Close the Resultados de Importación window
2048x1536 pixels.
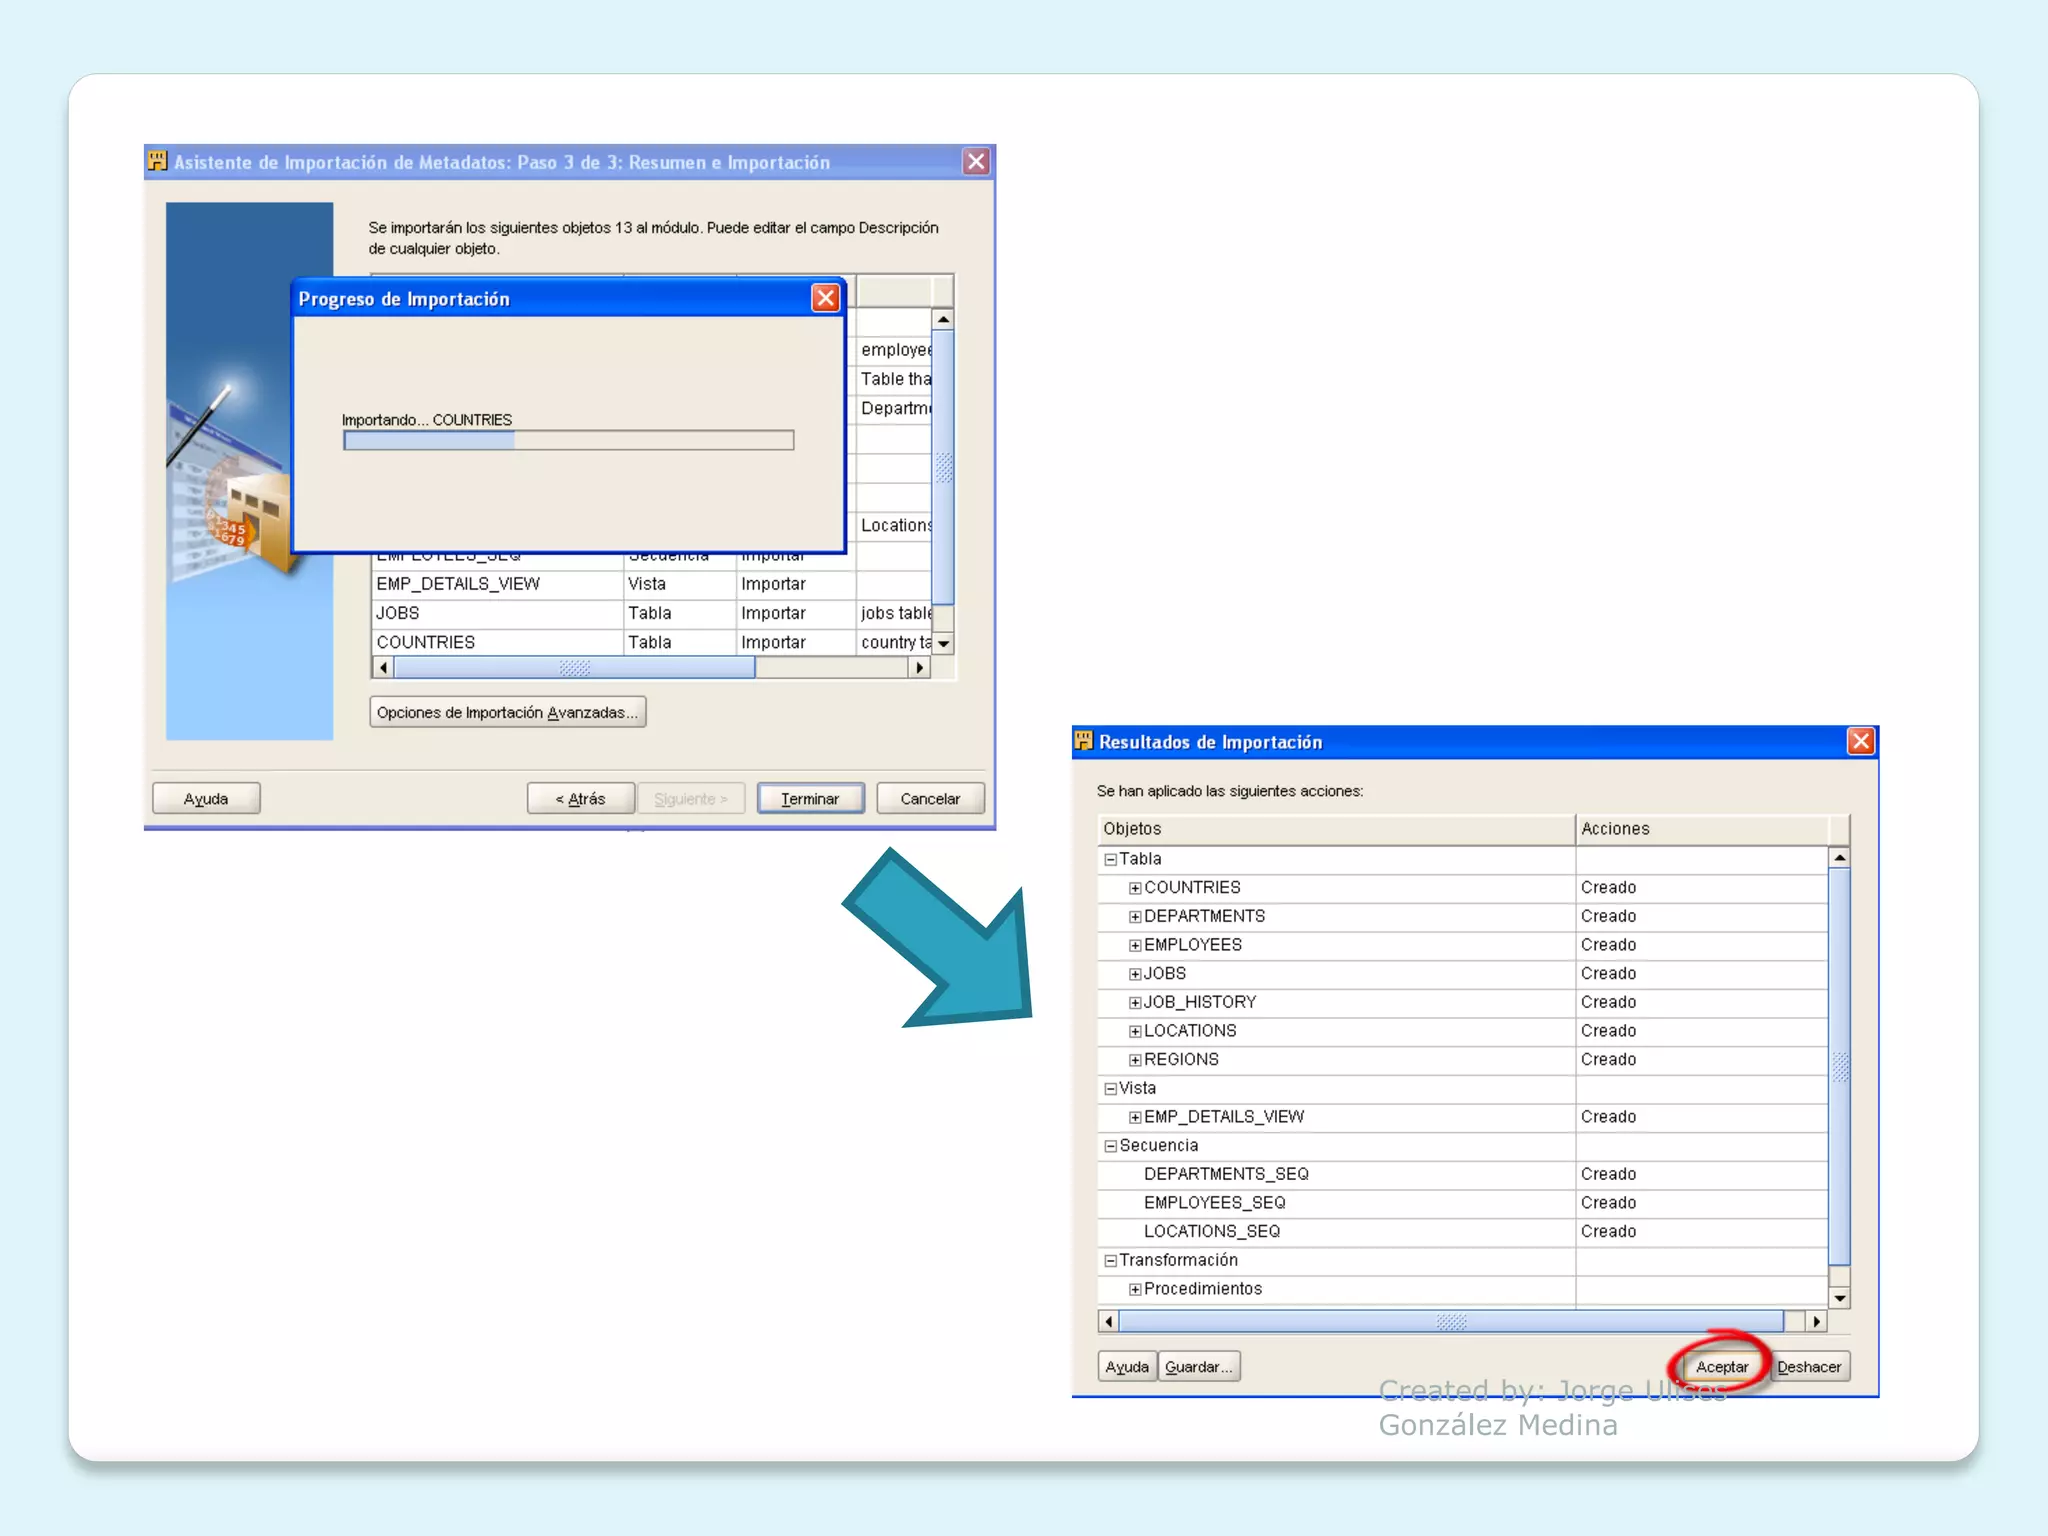[1860, 741]
